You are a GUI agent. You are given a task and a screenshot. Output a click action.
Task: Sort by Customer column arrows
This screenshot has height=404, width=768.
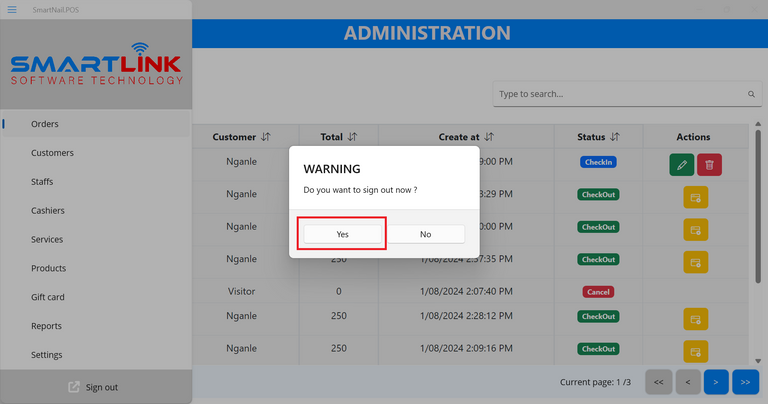pyautogui.click(x=265, y=137)
